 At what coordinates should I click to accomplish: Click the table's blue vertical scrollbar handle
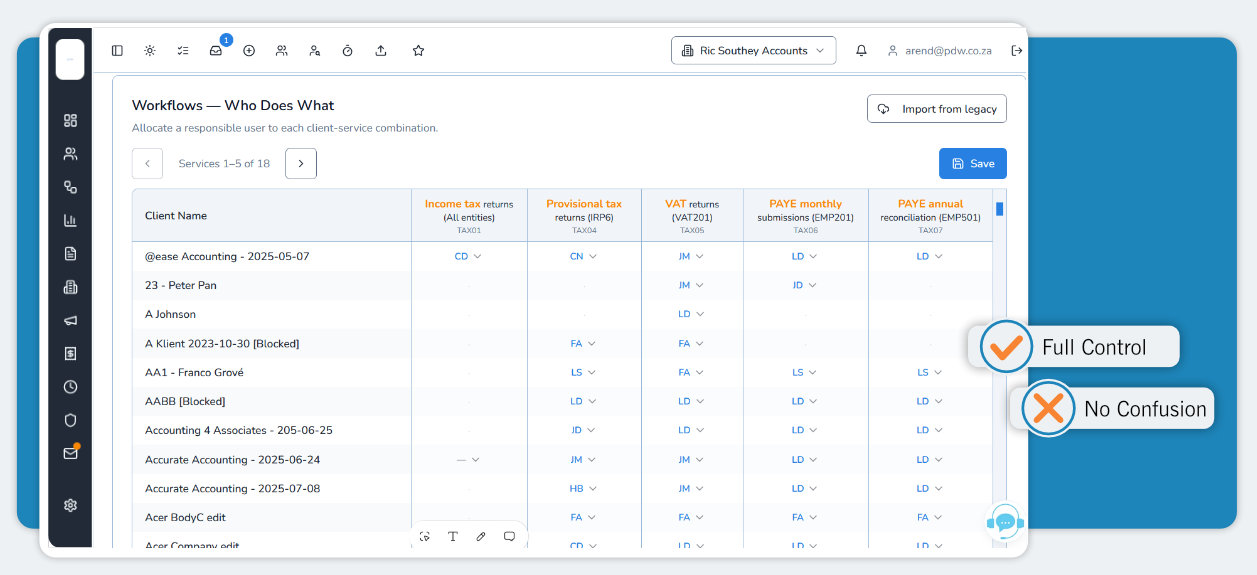999,209
